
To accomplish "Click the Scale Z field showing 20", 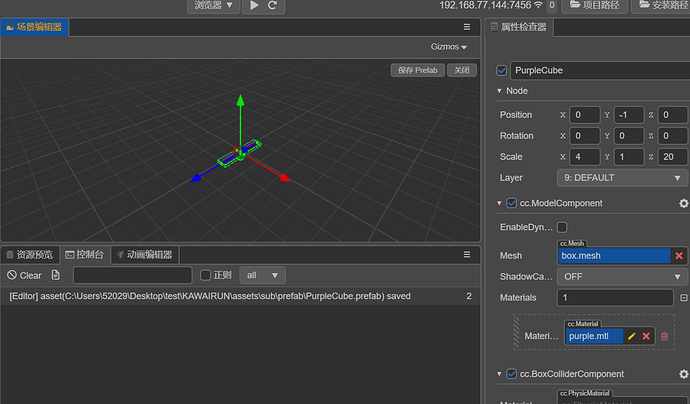I will coord(672,157).
